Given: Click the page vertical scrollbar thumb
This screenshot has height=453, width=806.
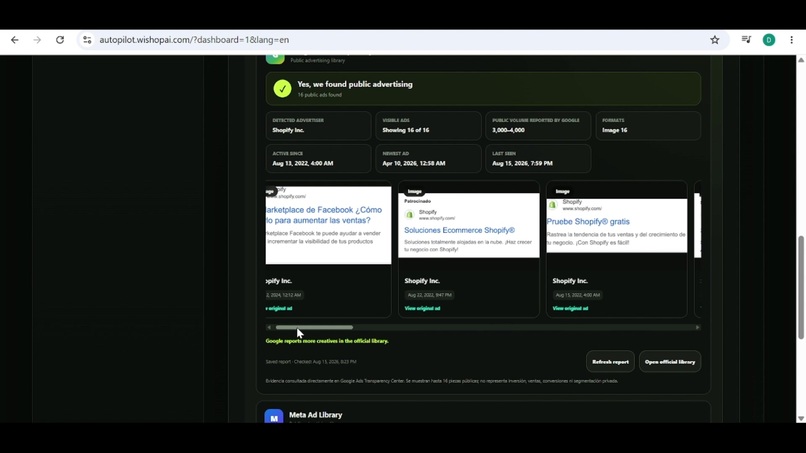Looking at the screenshot, I should (801, 287).
